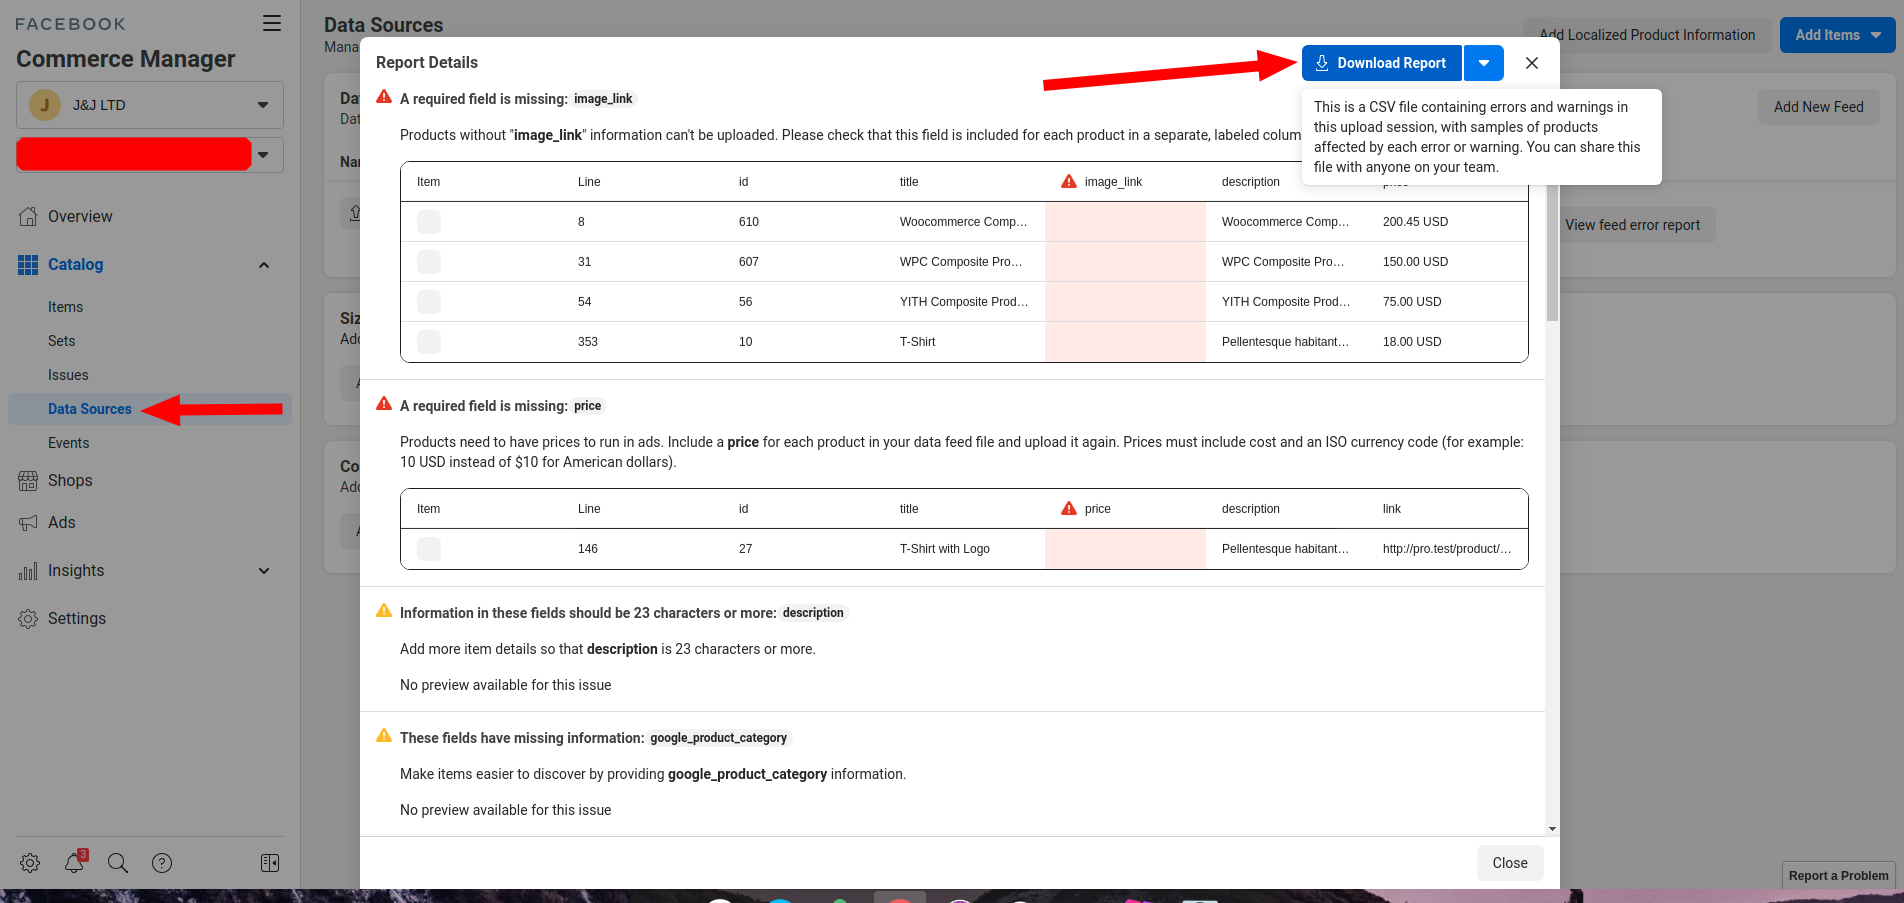Click the dialog vertical scrollbar thumb
The width and height of the screenshot is (1904, 903).
click(1552, 254)
